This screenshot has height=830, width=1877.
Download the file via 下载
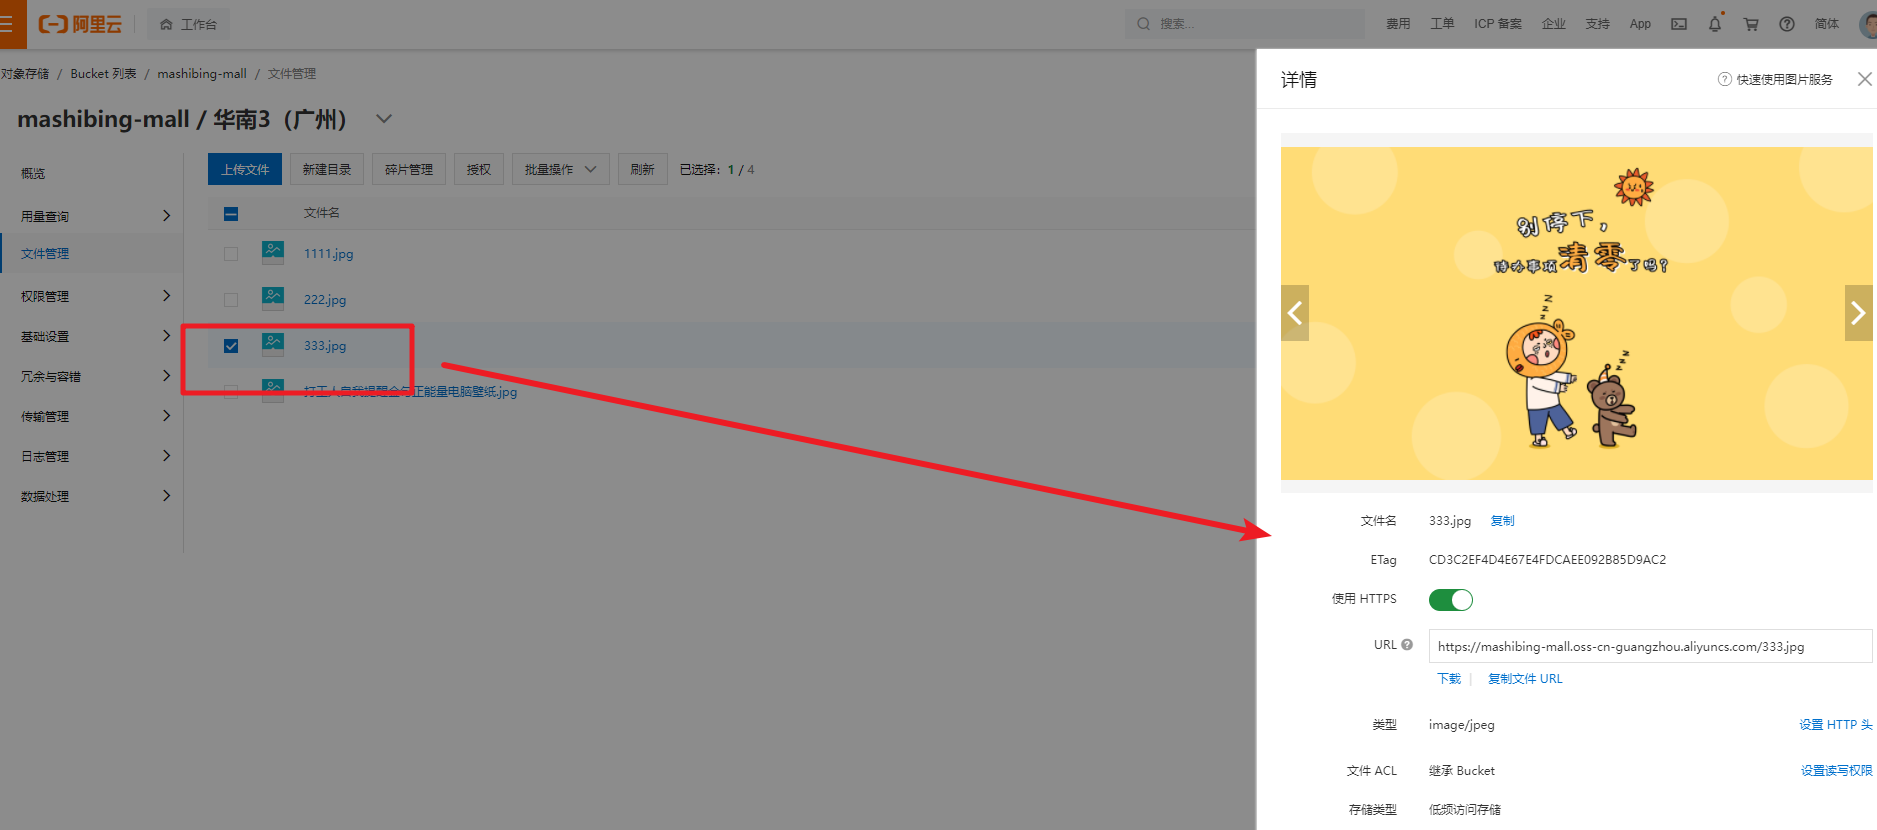1449,679
